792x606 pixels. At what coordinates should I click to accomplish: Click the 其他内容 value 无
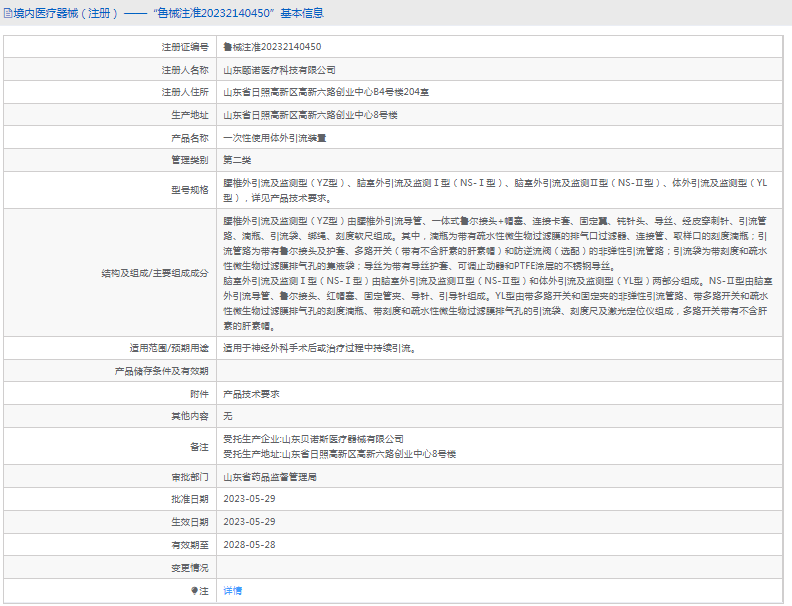[228, 416]
